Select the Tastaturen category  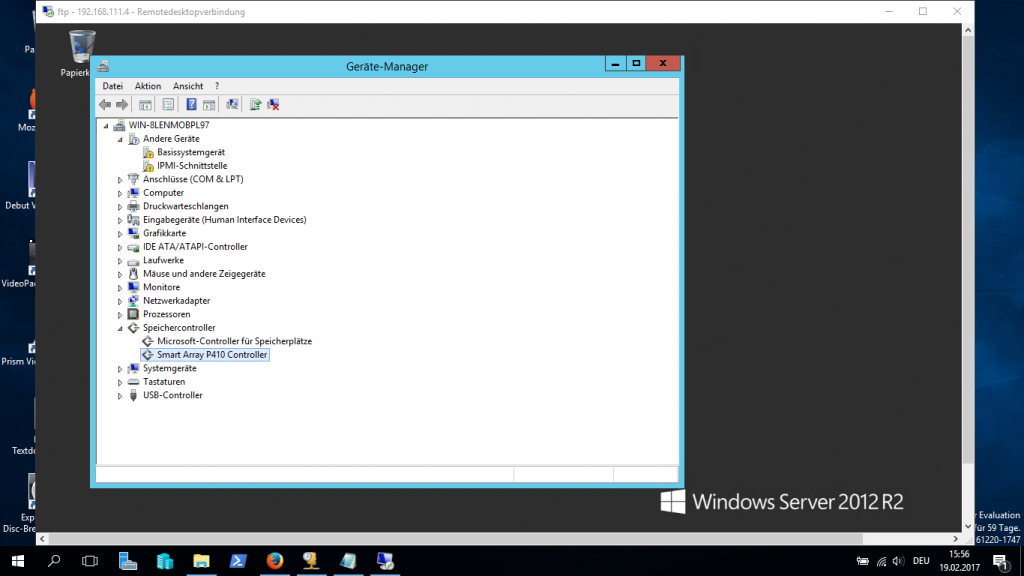(x=164, y=382)
